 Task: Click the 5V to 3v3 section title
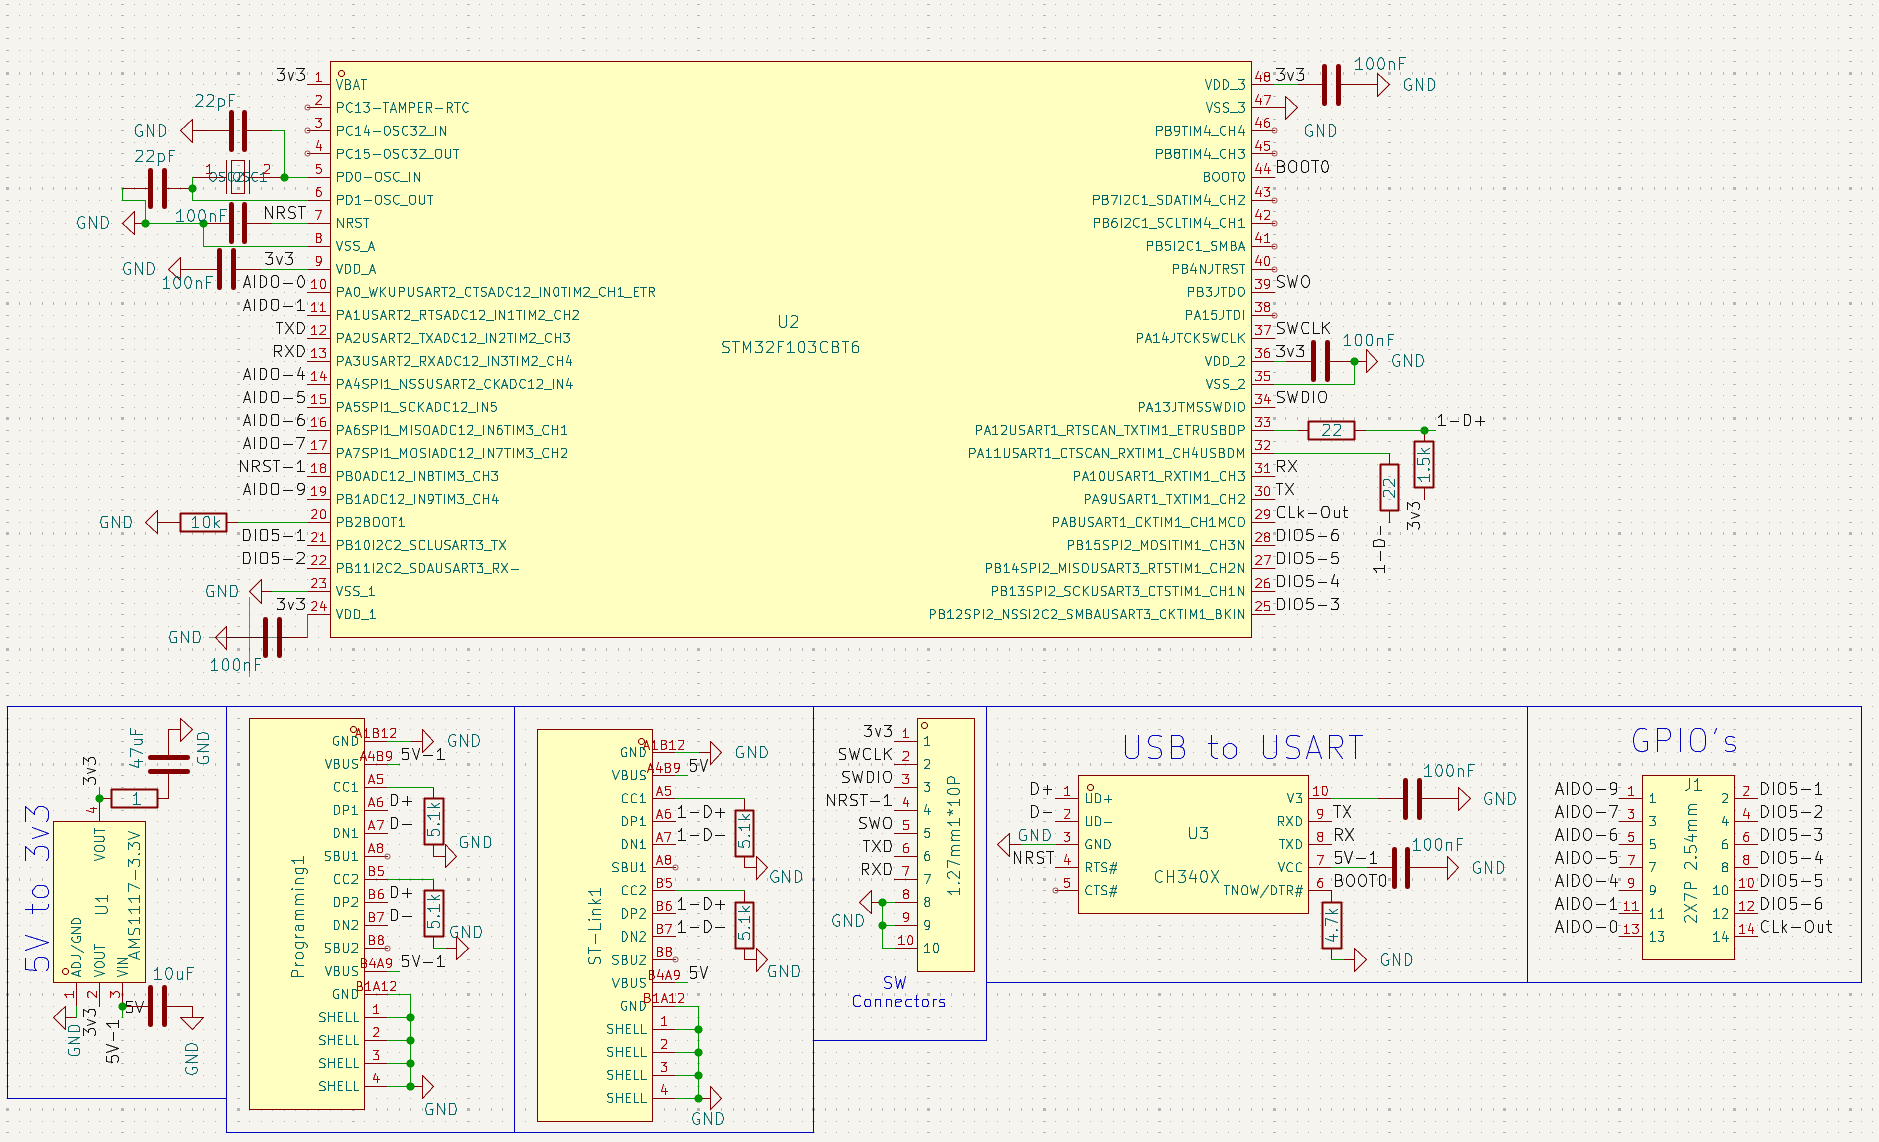(38, 888)
